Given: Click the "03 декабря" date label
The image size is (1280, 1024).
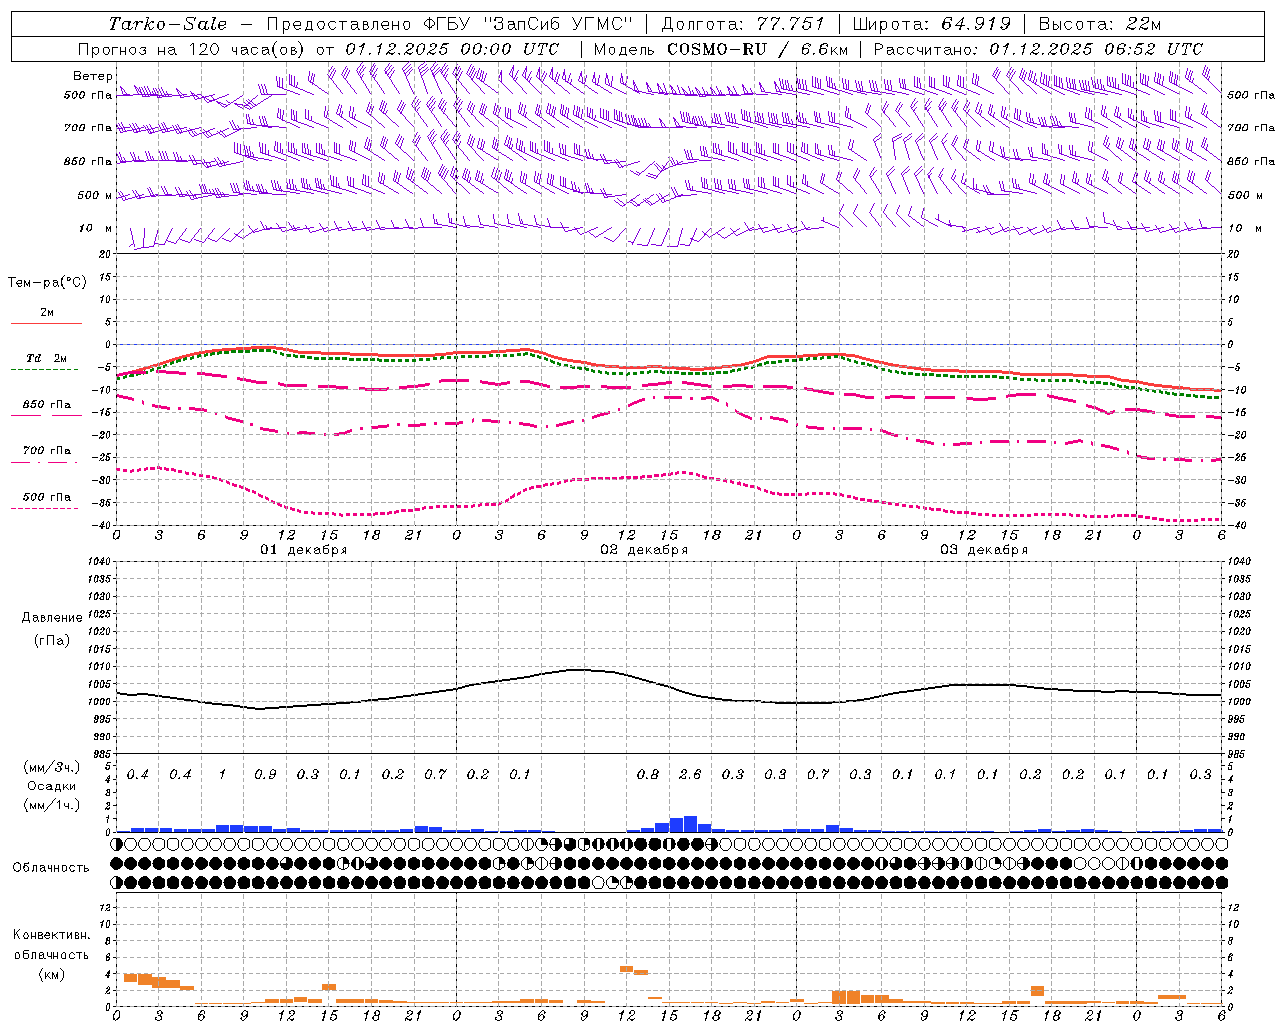Looking at the screenshot, I should click(984, 550).
